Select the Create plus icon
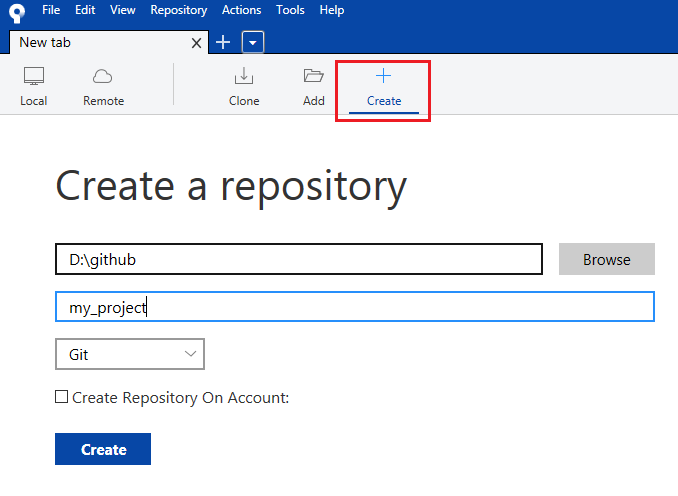Screen dimensions: 678x496 pos(384,77)
